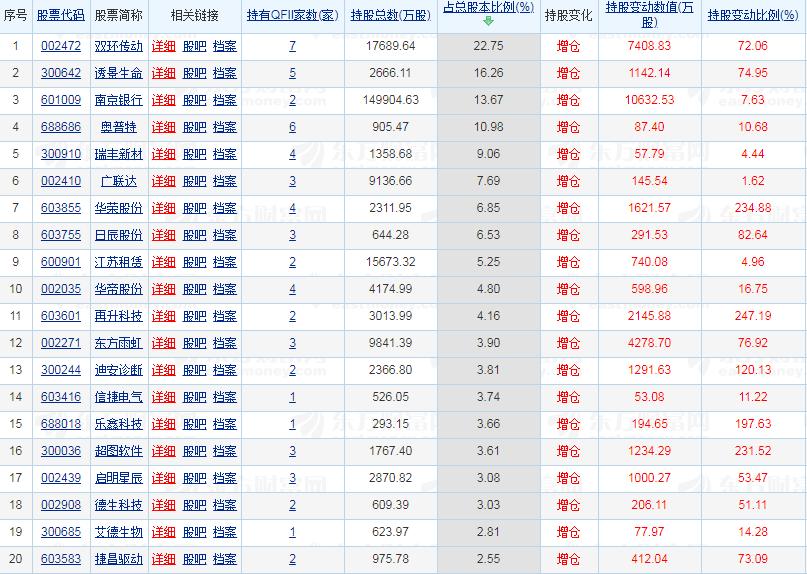Open 江苏租赁 stock name link
807x574 pixels.
(118, 262)
